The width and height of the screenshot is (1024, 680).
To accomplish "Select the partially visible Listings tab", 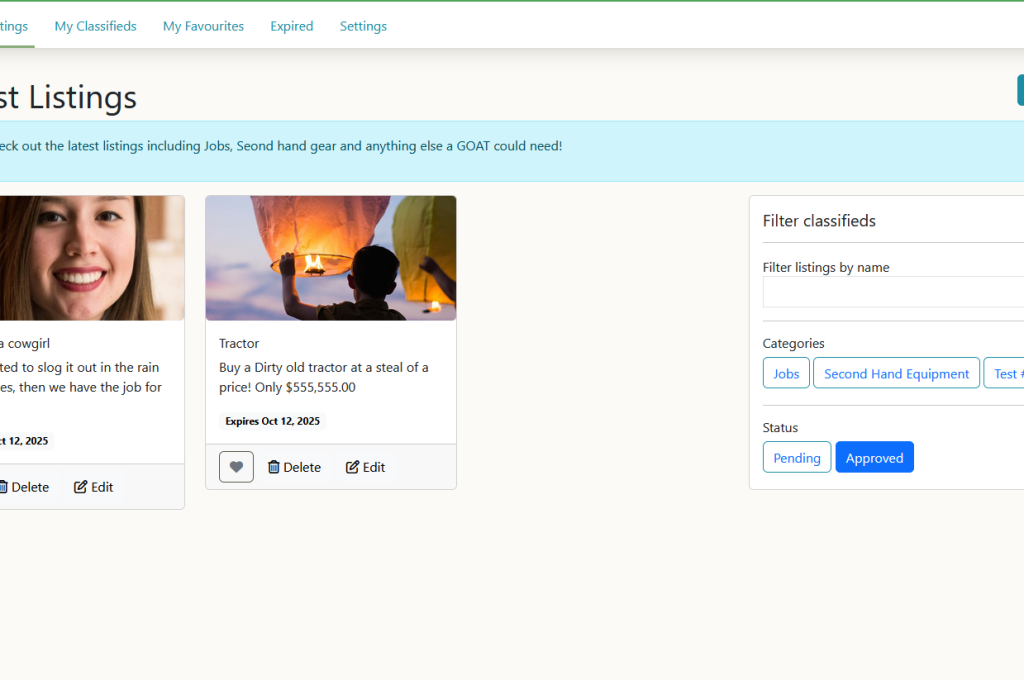I will pyautogui.click(x=13, y=26).
